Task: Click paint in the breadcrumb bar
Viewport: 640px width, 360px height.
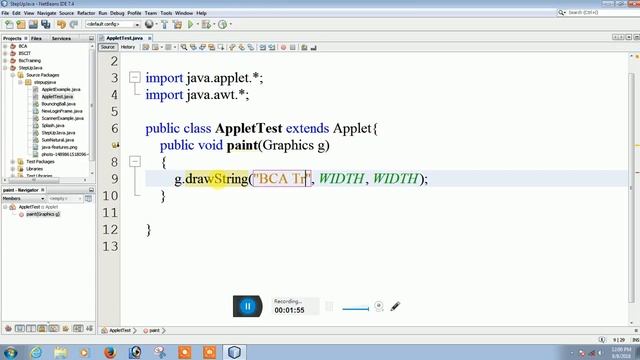Action: [x=154, y=330]
